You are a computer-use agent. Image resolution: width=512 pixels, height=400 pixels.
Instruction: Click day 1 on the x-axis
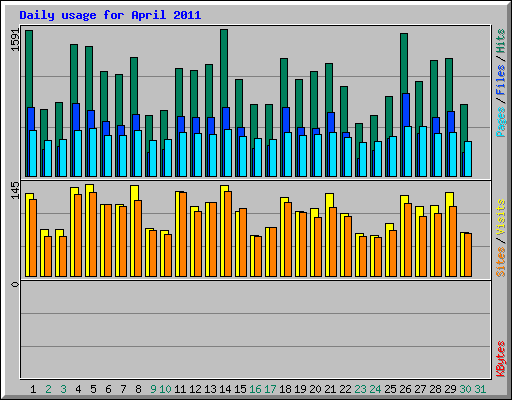click(x=33, y=389)
